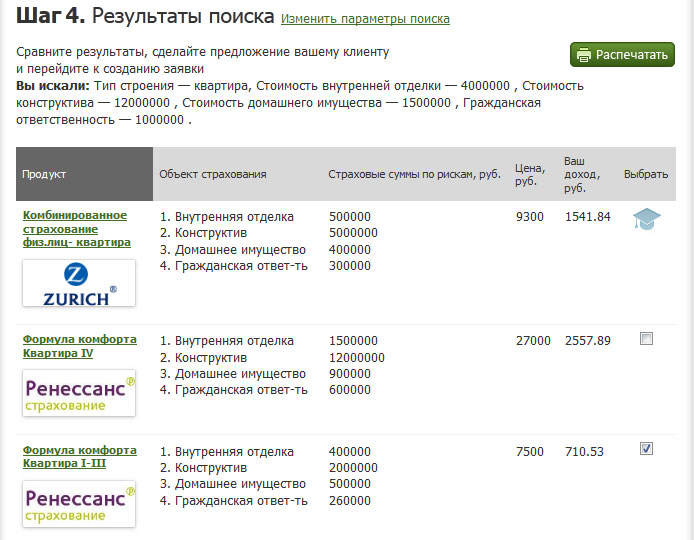The width and height of the screenshot is (694, 540).
Task: Click the Объект страхования column header
Action: [212, 174]
